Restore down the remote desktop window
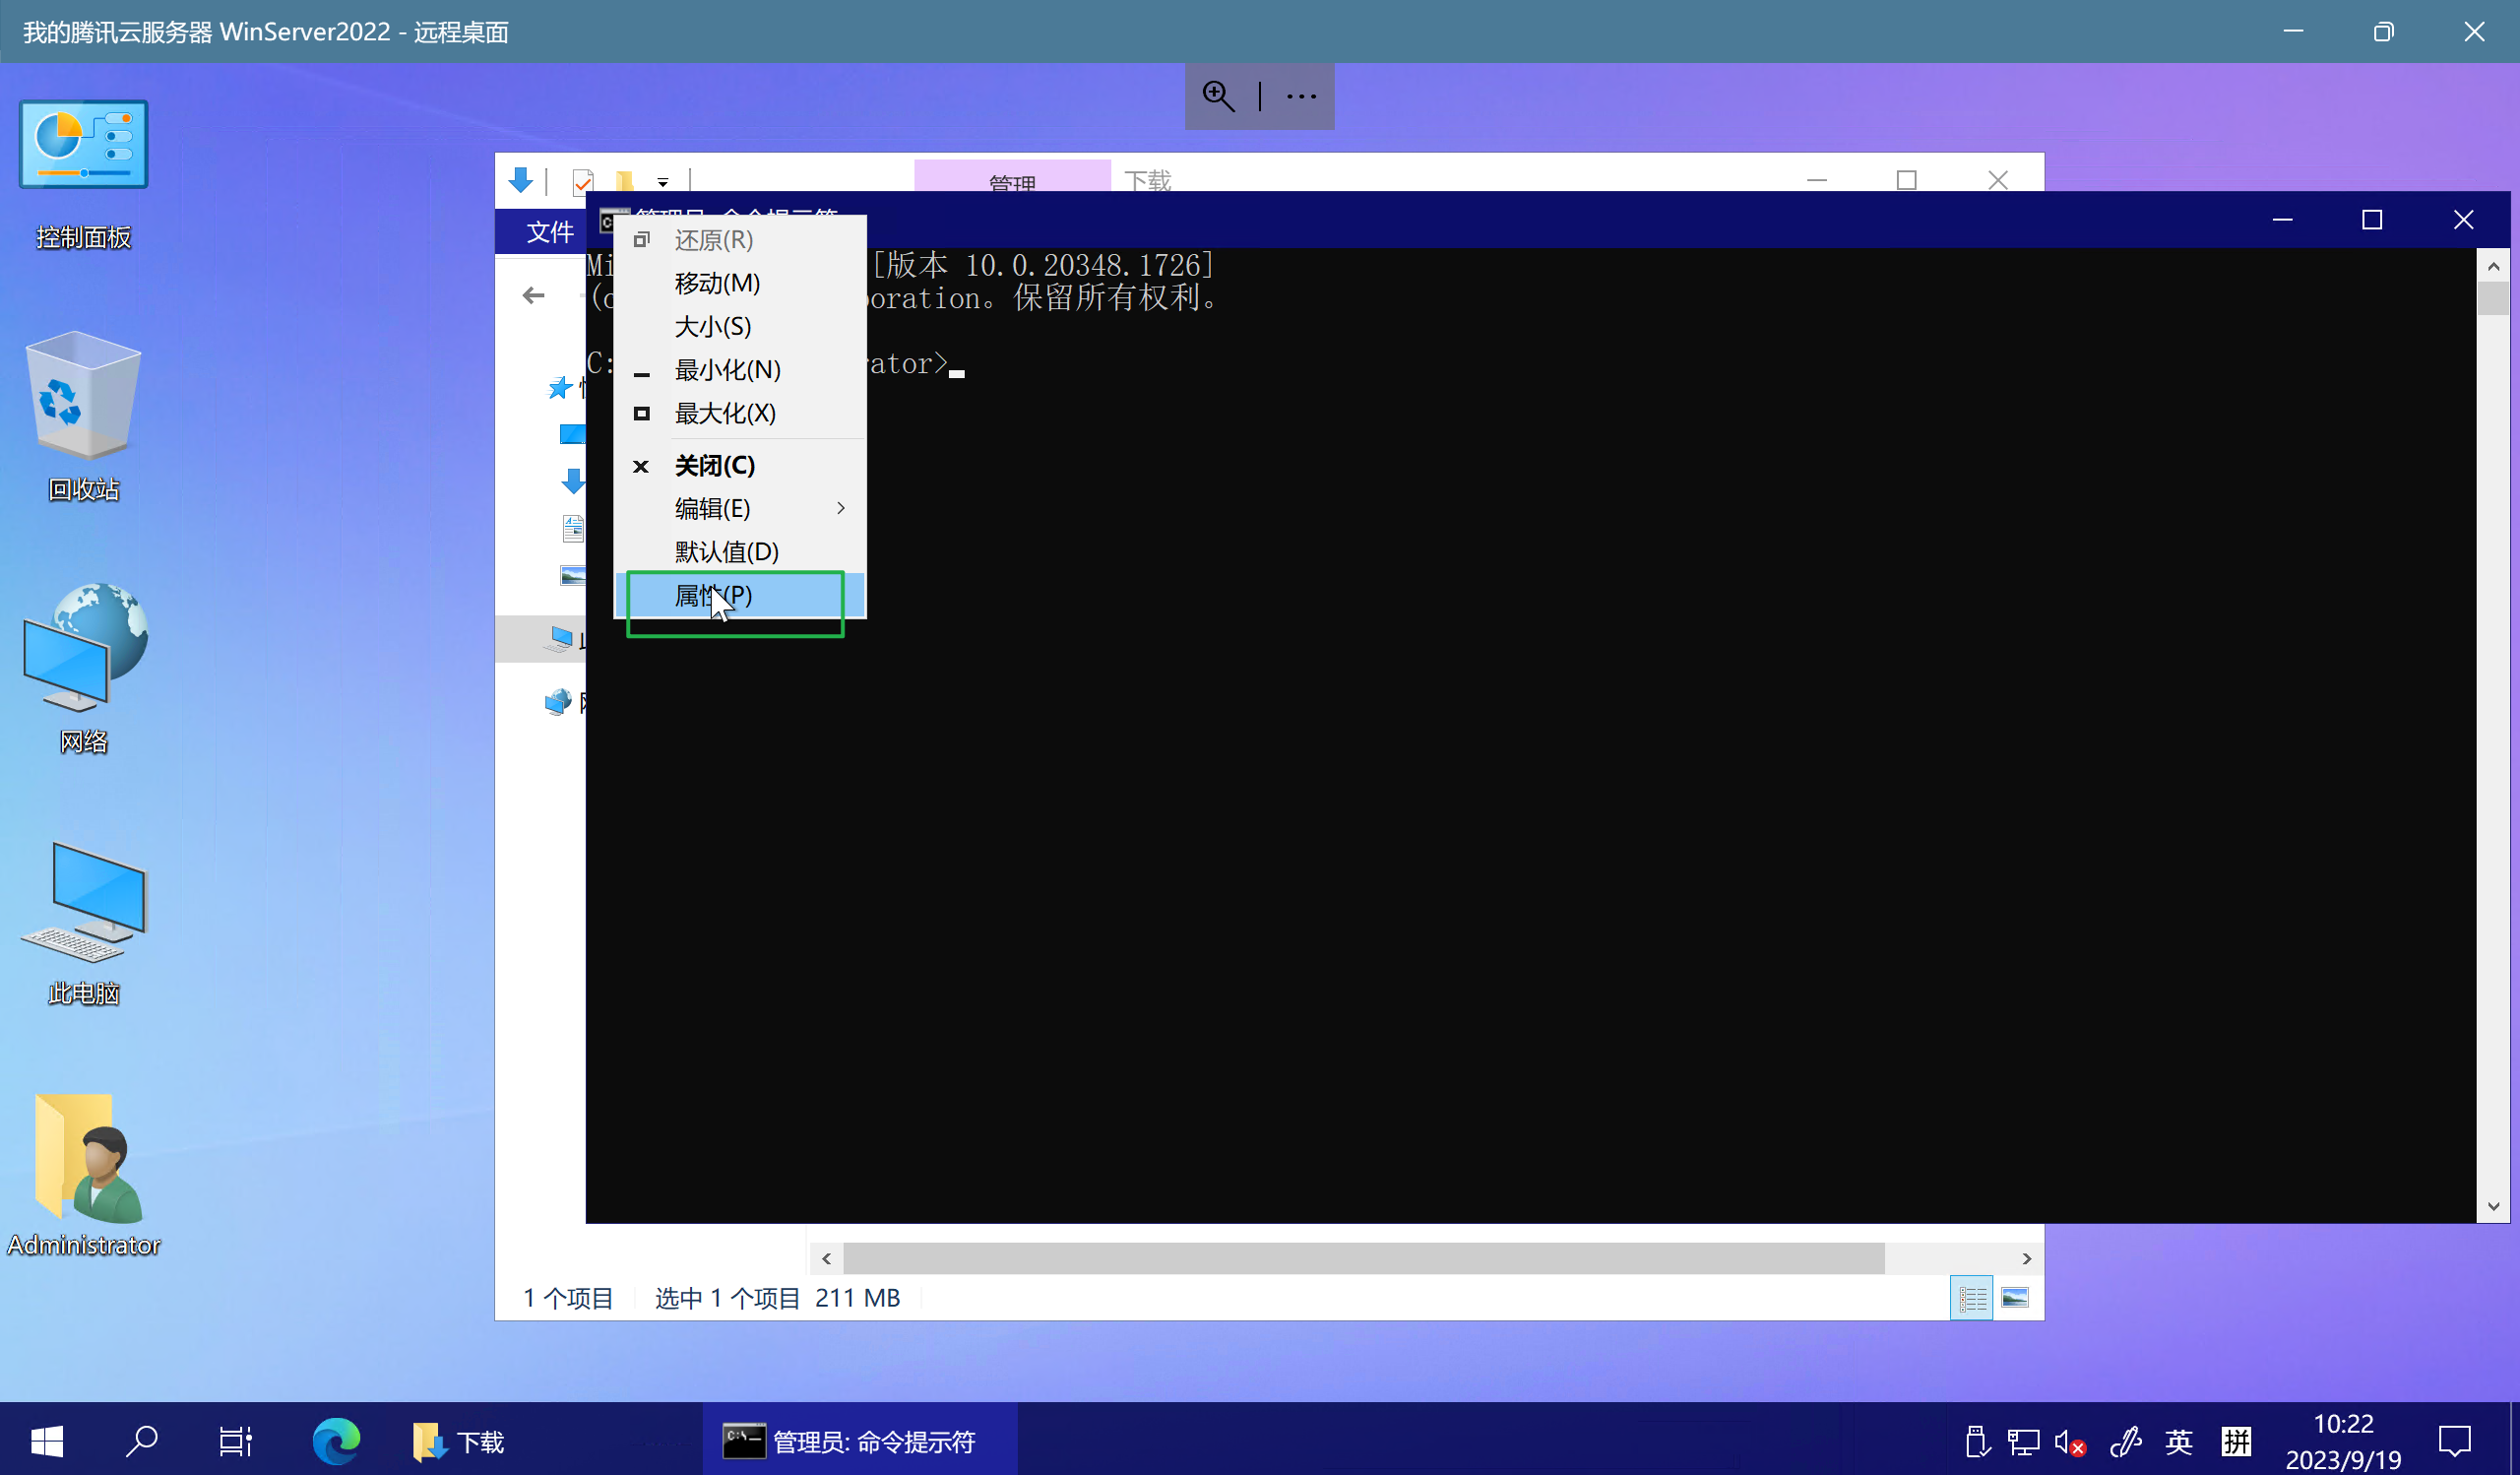Viewport: 2520px width, 1475px height. click(x=2384, y=32)
